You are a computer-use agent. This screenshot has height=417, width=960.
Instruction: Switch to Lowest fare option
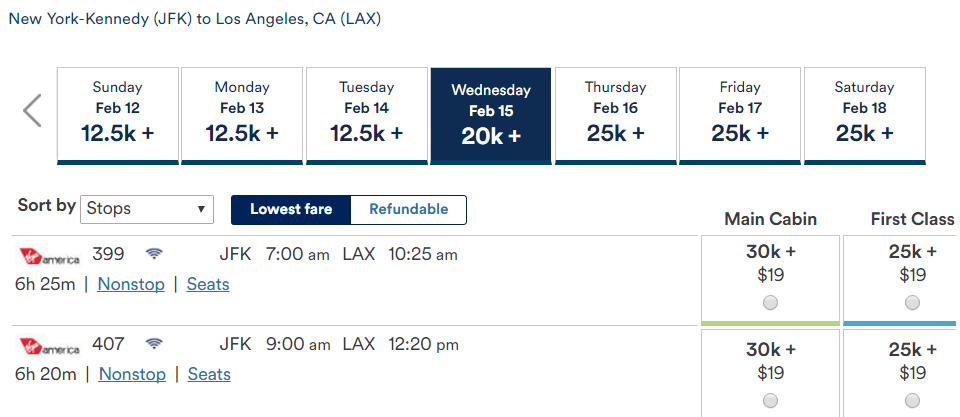[x=291, y=209]
